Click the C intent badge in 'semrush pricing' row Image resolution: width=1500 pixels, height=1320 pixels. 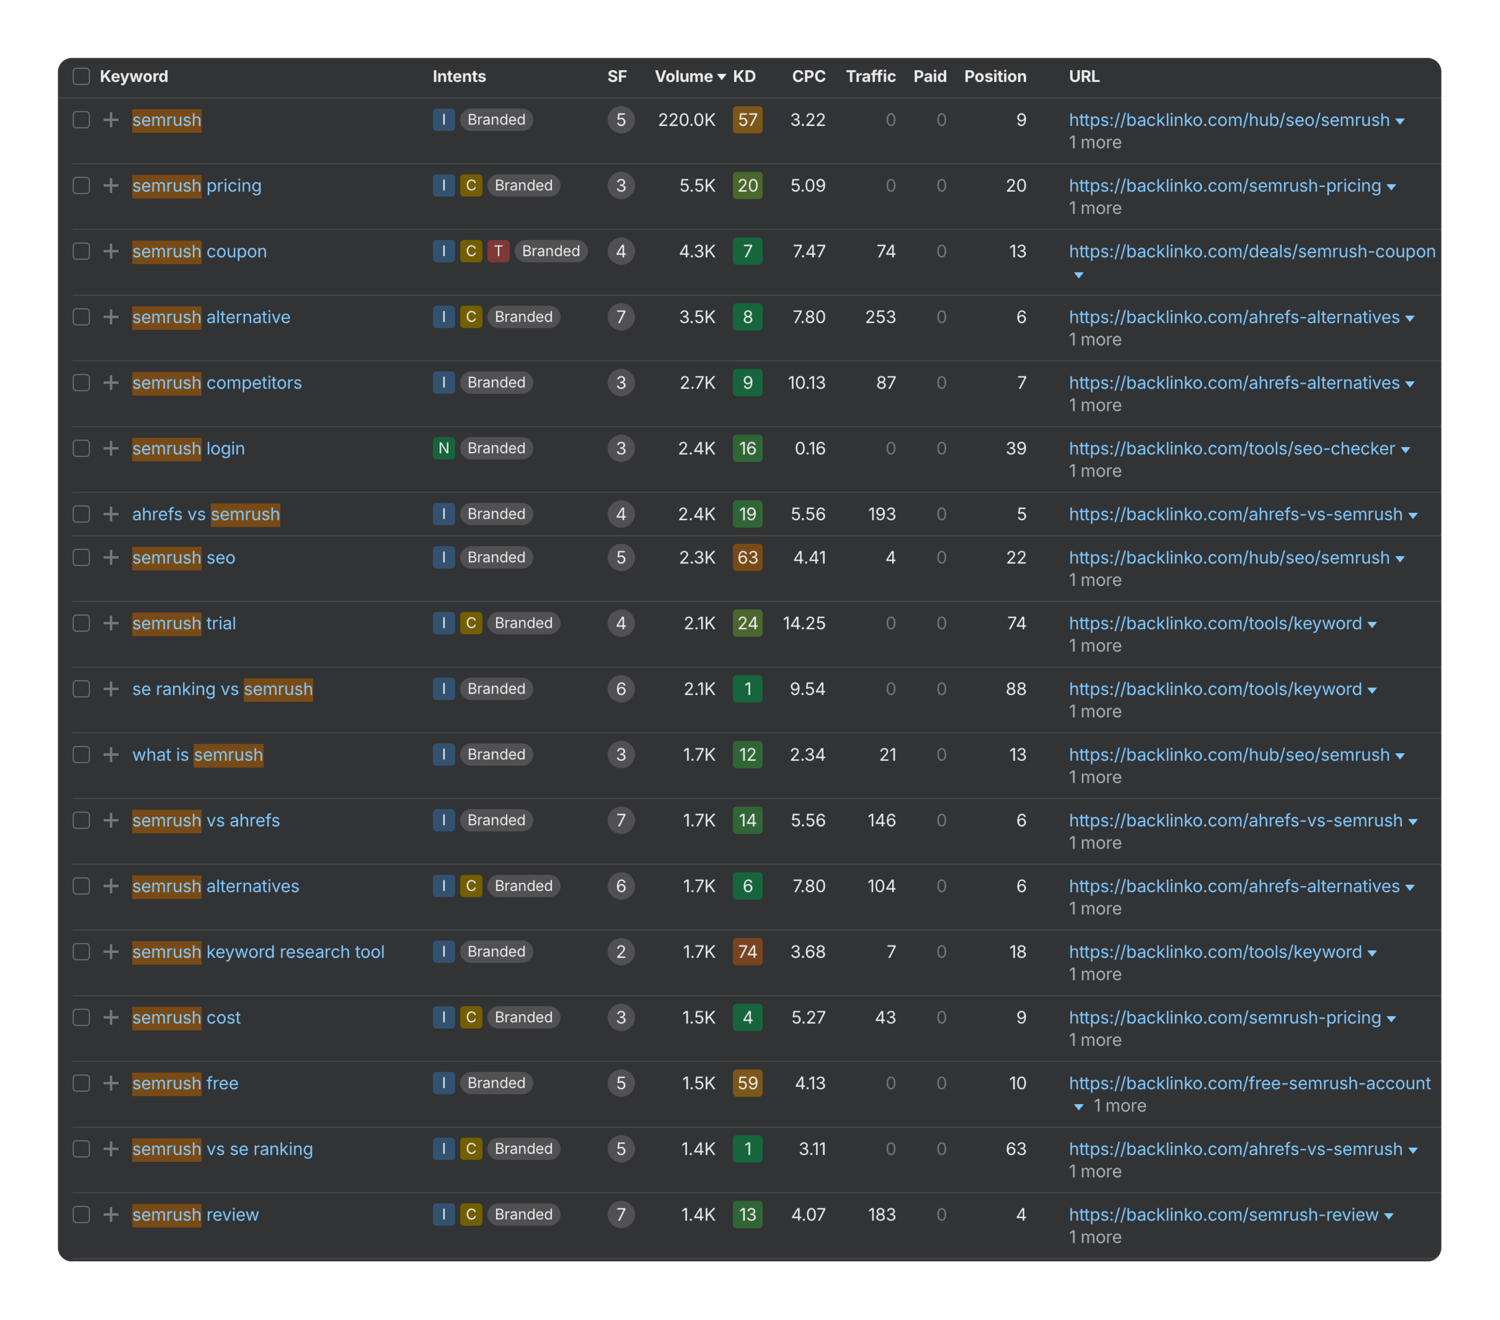click(471, 186)
